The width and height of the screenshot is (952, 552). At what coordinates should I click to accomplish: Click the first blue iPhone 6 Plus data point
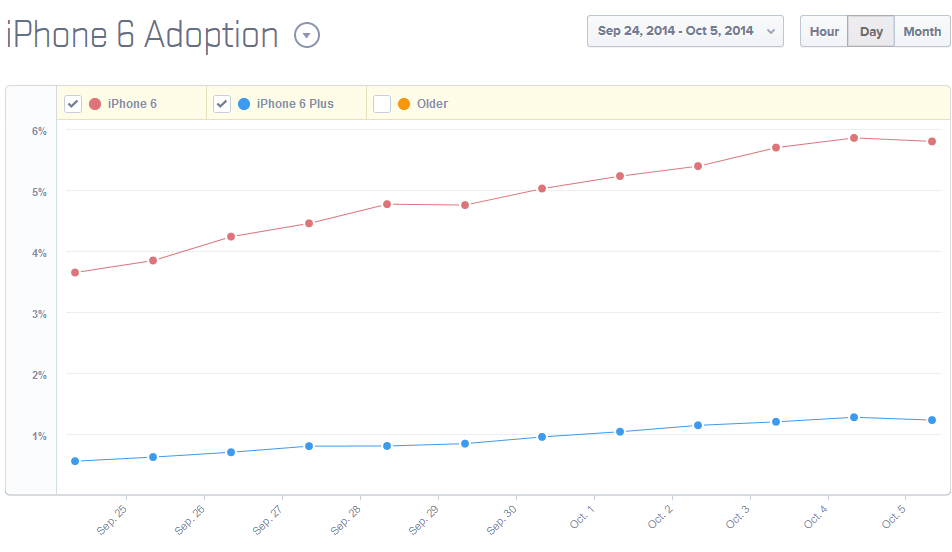pyautogui.click(x=75, y=461)
